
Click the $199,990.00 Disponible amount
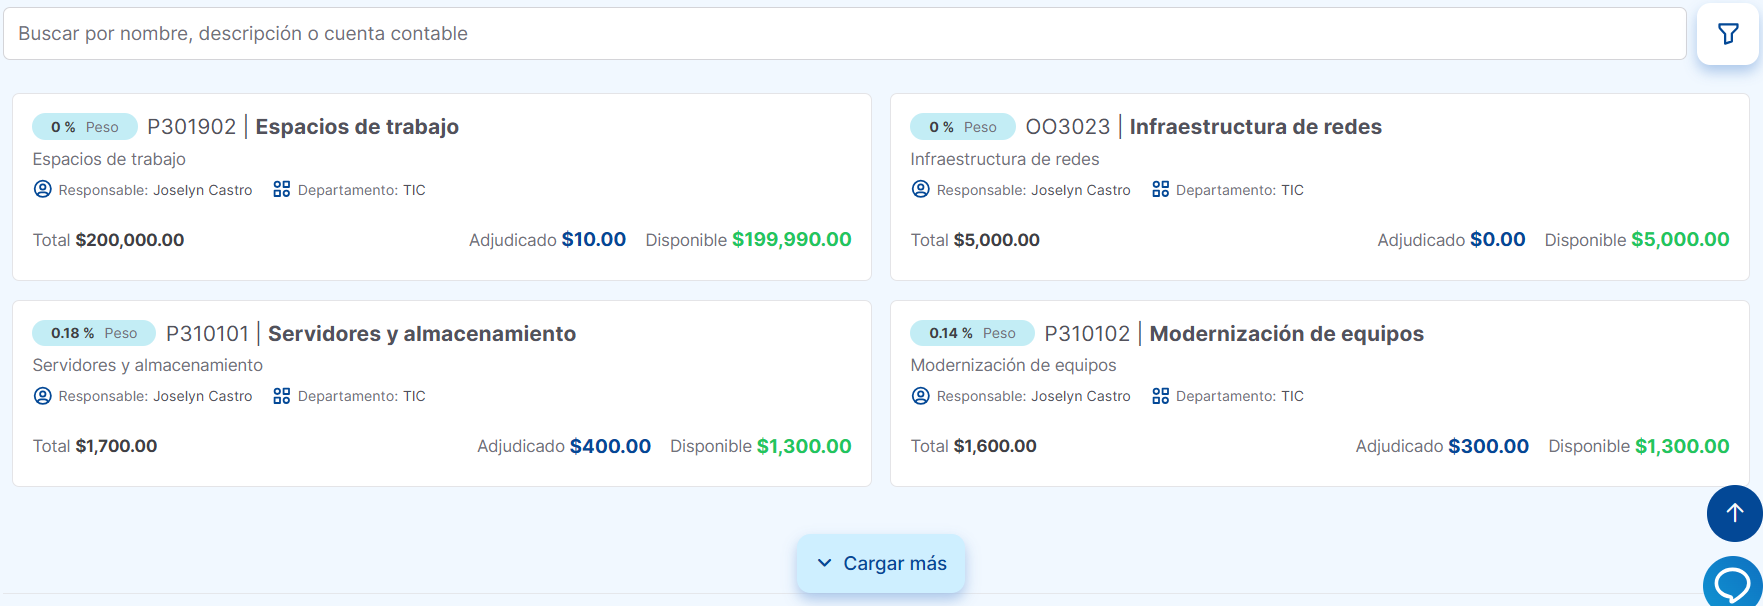(x=791, y=240)
